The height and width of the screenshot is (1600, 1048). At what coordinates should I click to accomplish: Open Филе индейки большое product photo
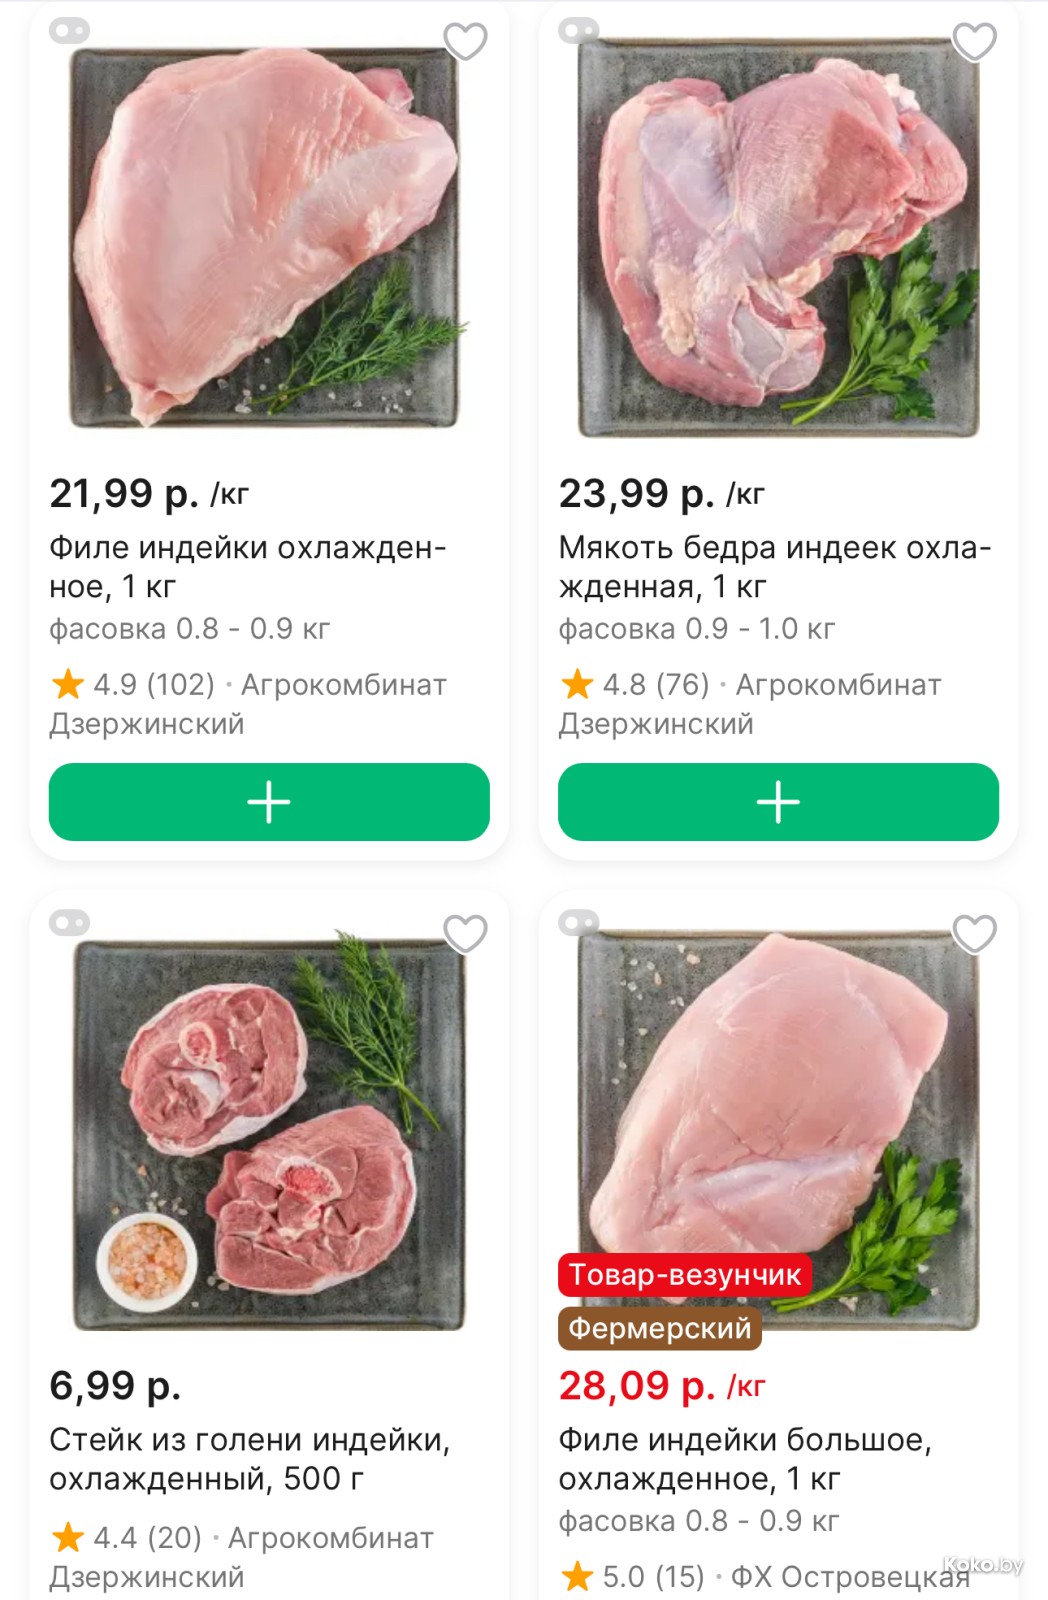coord(778,1100)
